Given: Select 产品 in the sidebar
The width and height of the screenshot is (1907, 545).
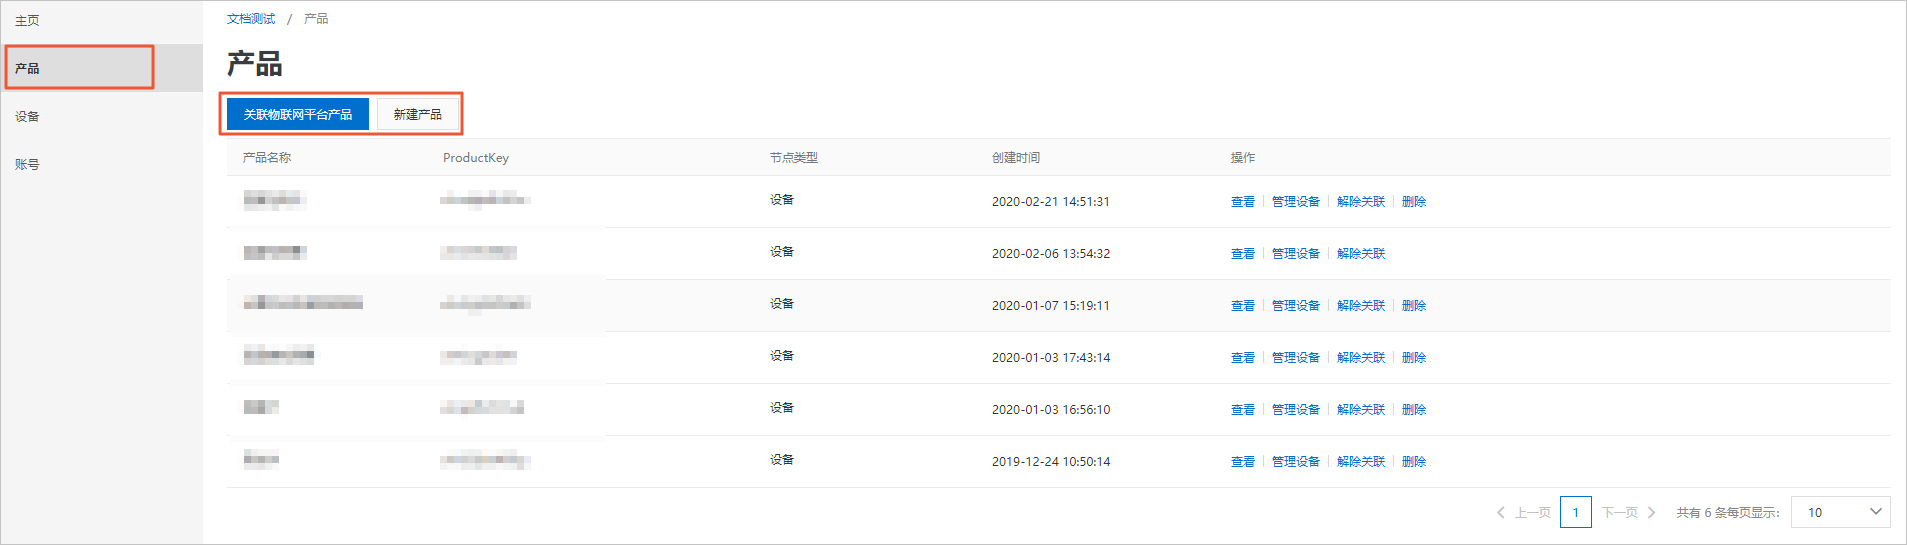Looking at the screenshot, I should [101, 68].
